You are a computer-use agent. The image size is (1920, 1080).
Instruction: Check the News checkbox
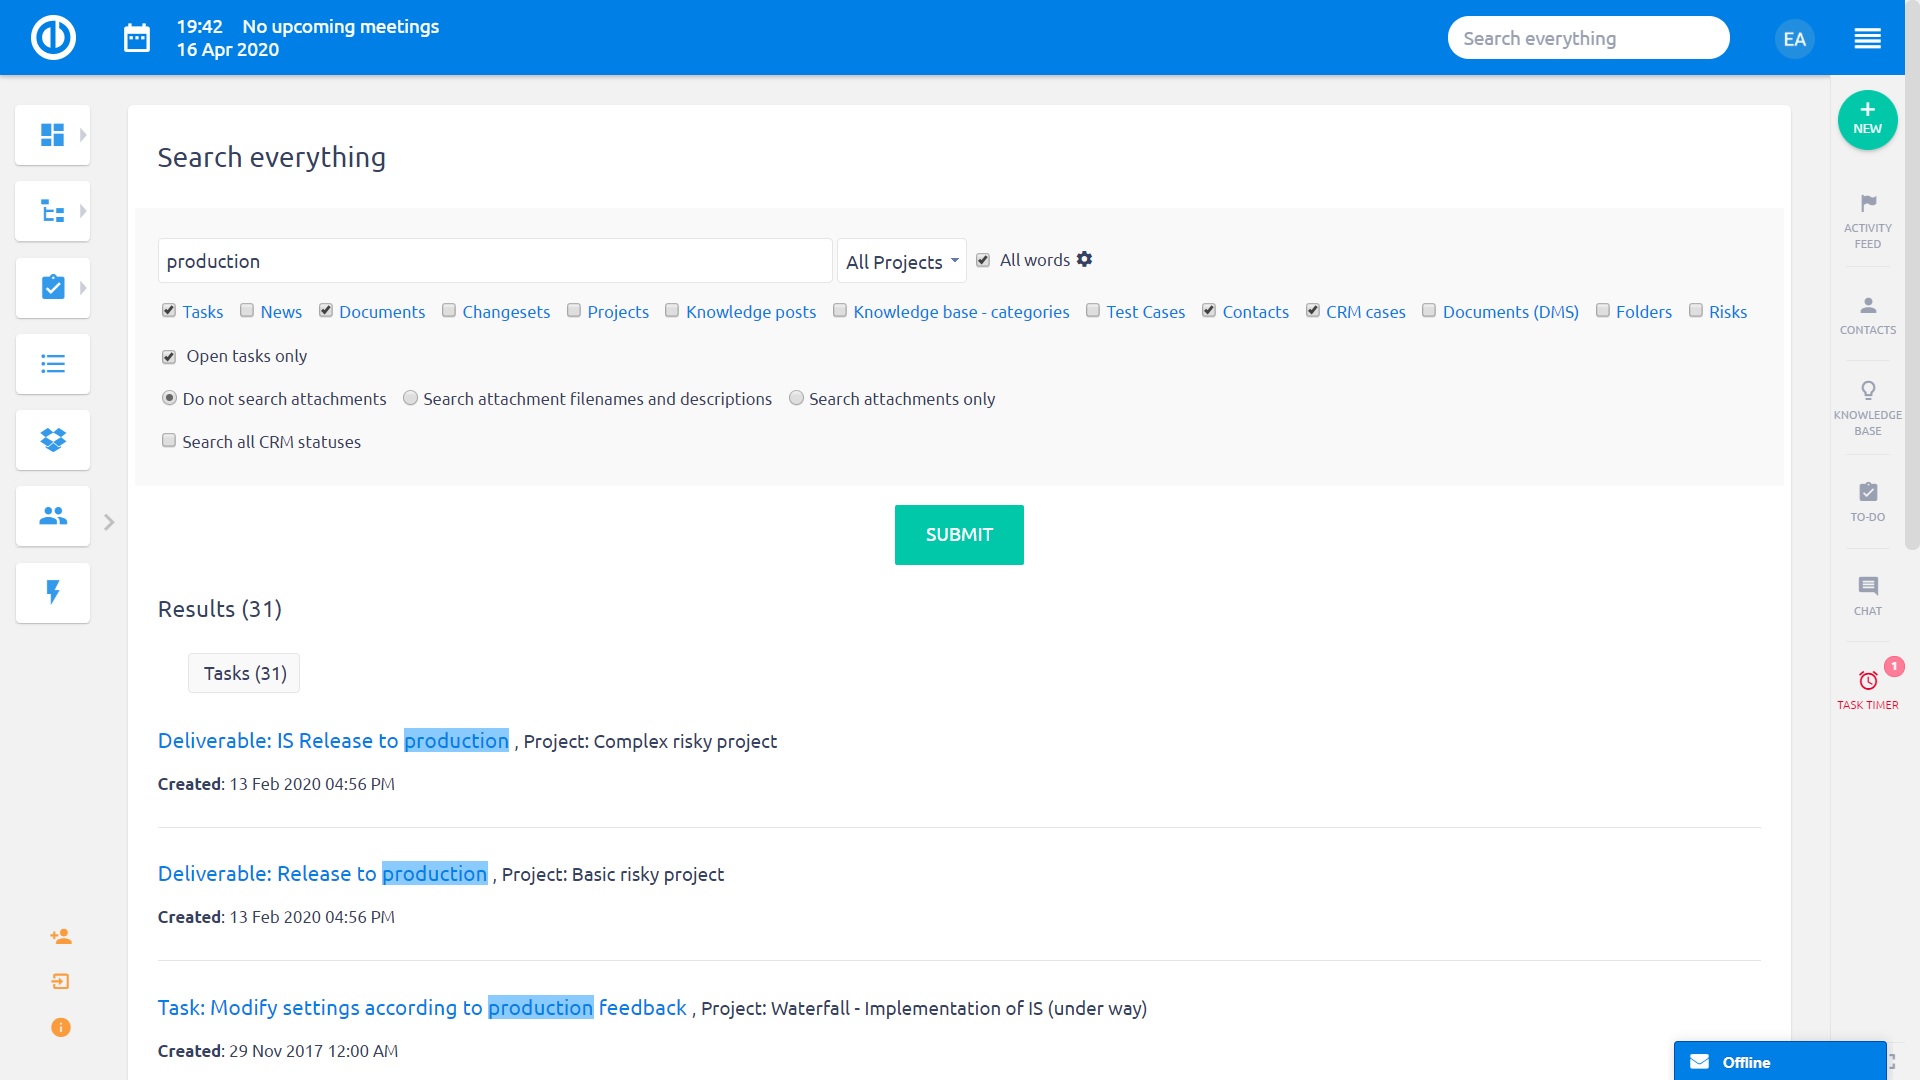pos(247,311)
